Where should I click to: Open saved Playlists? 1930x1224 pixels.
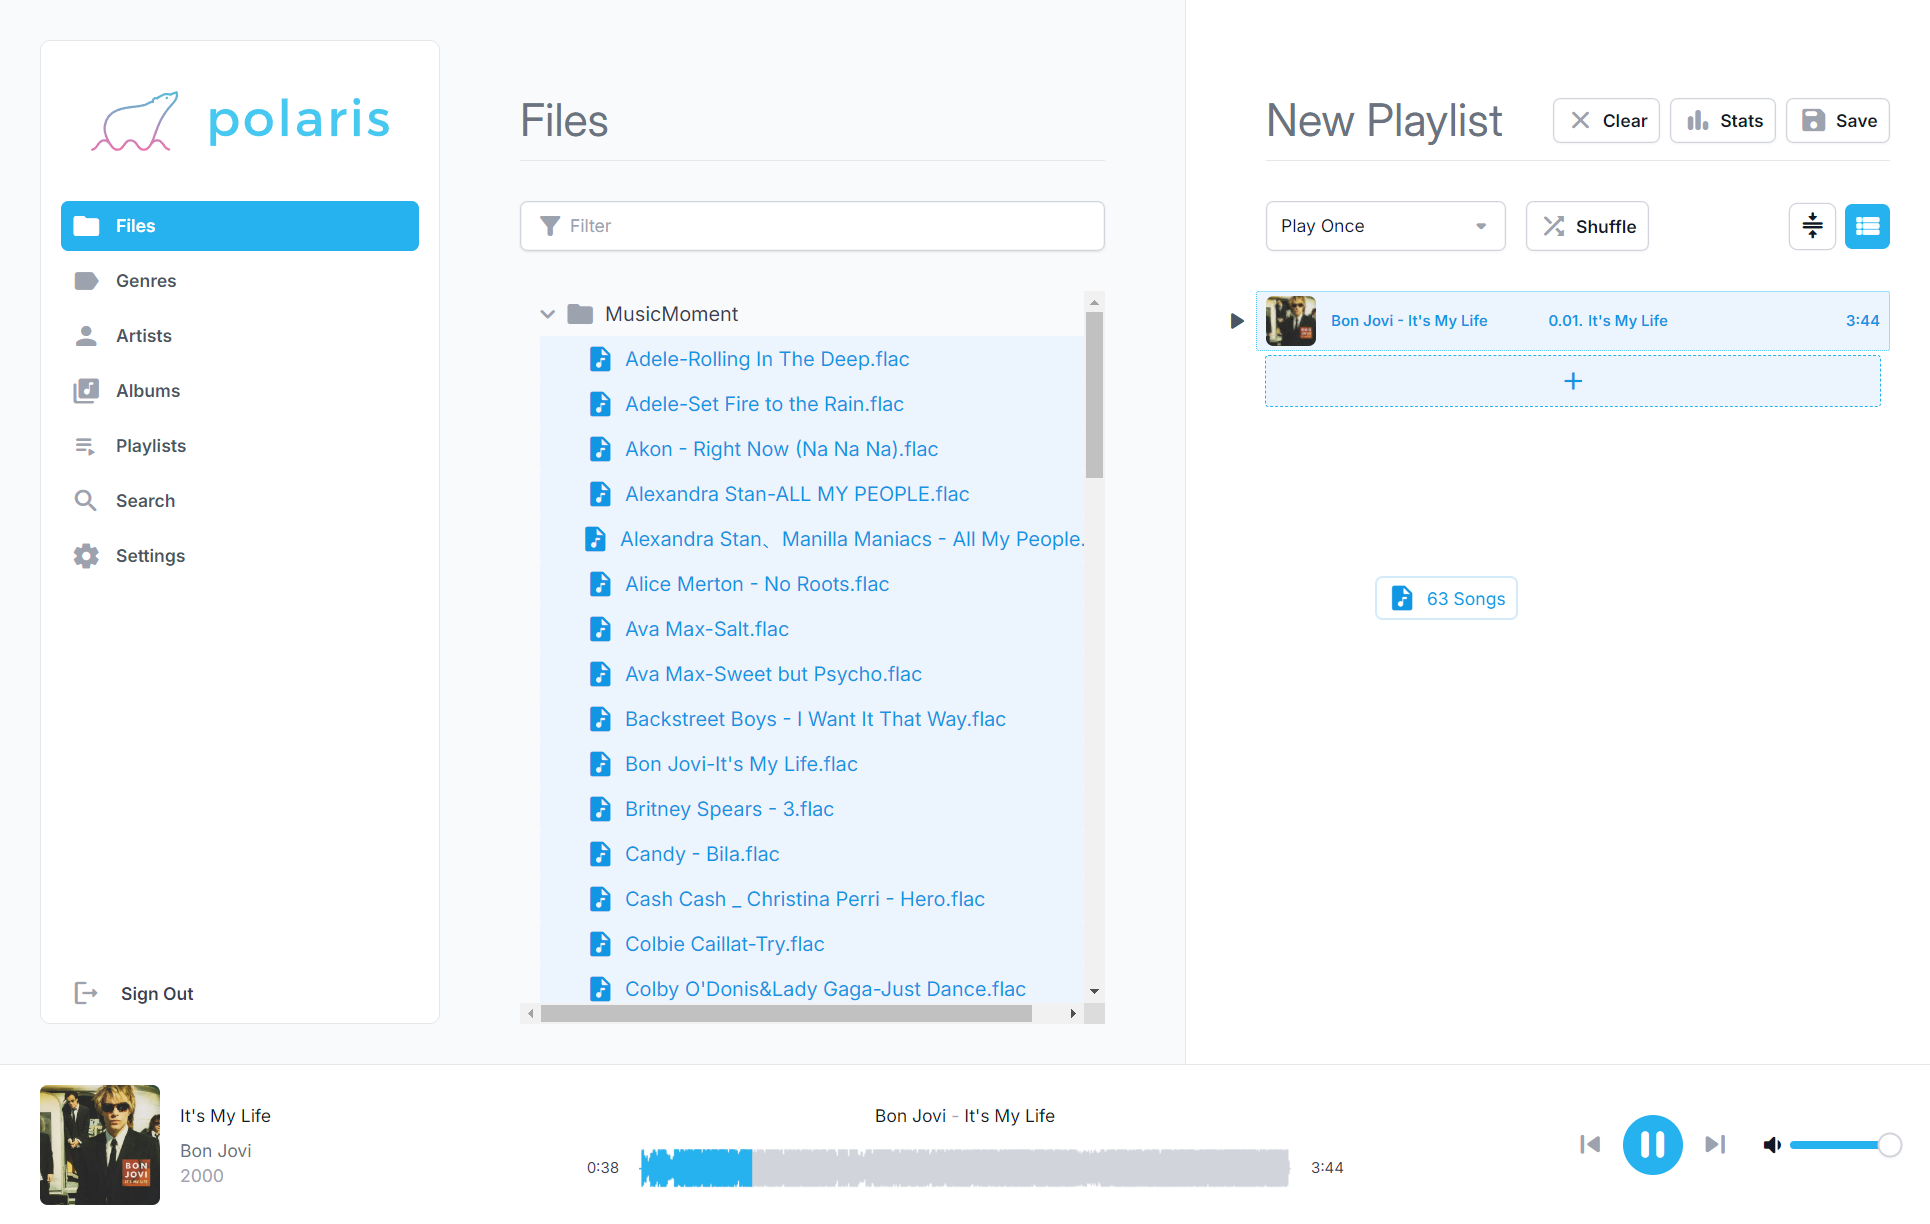(x=240, y=446)
